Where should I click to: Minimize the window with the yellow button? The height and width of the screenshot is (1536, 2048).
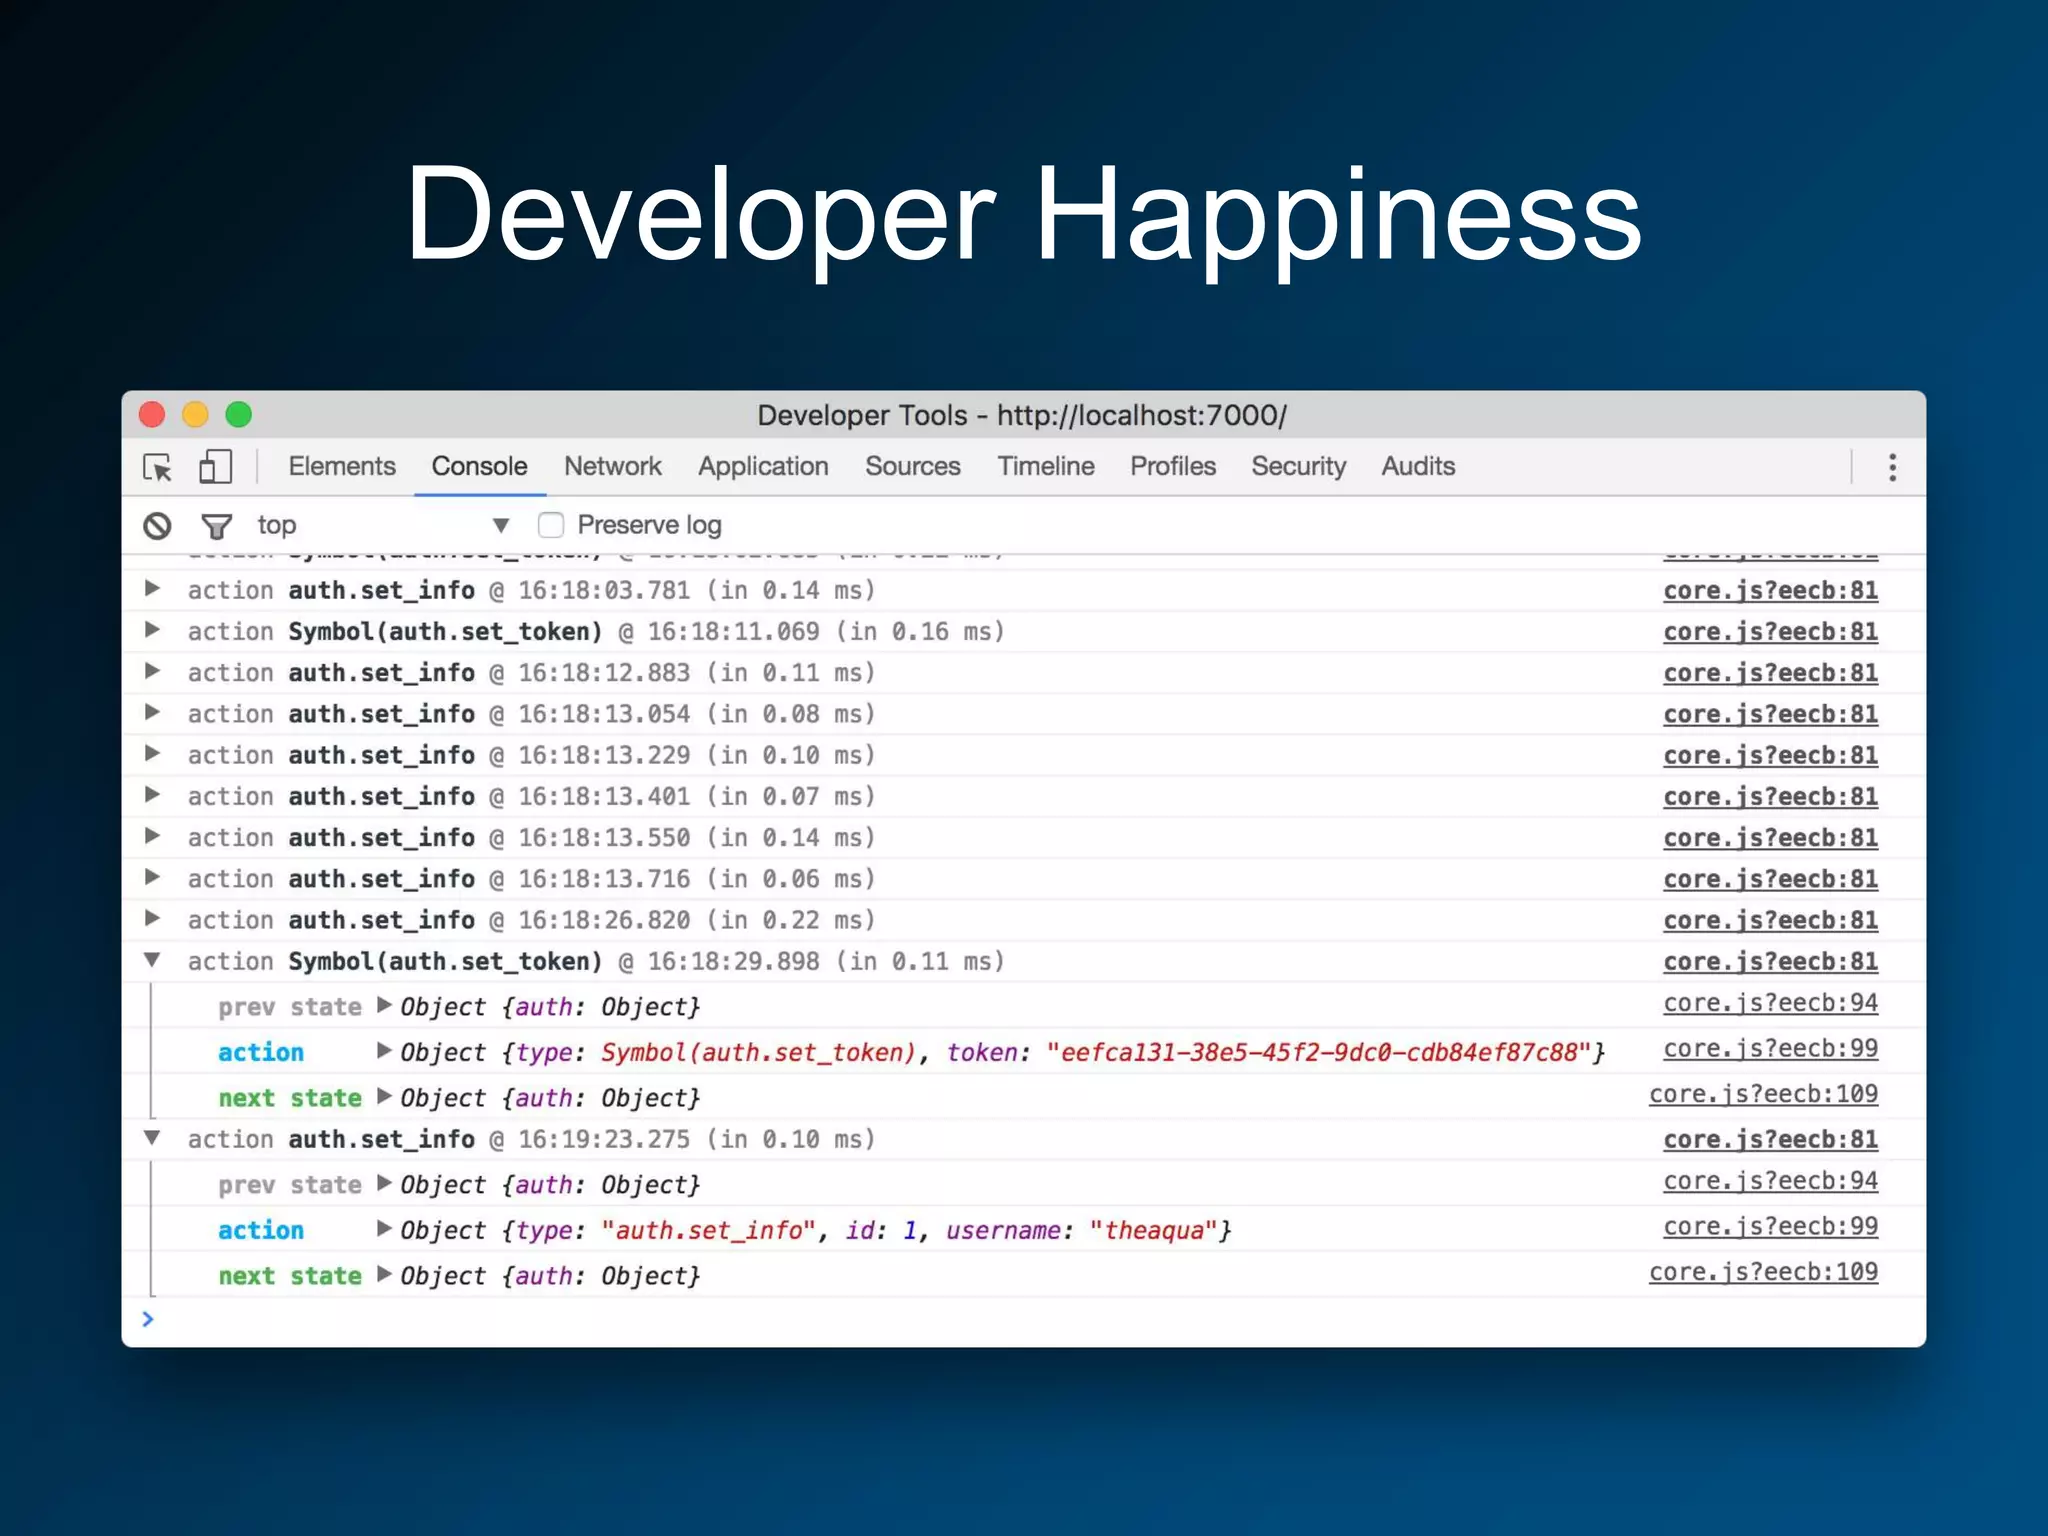tap(195, 414)
